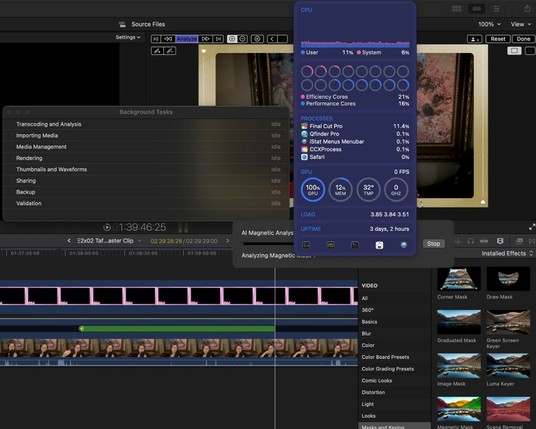
Task: Select the 360° effects category
Action: tap(367, 310)
